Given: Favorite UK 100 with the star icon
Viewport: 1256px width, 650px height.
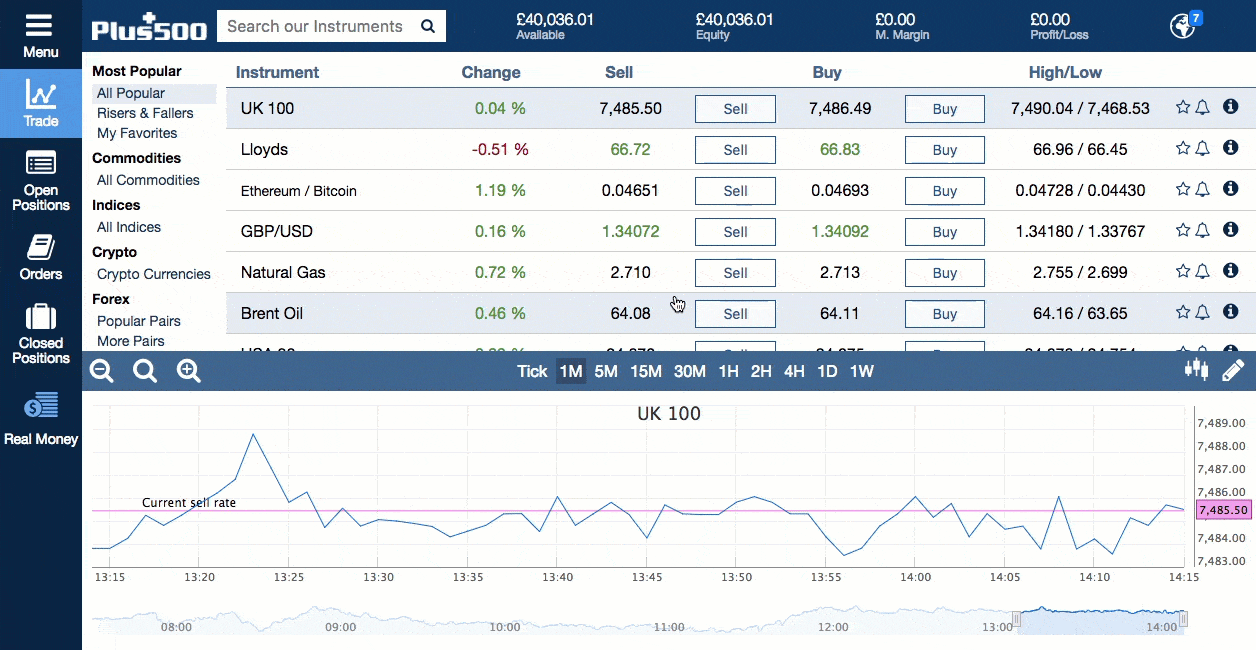Looking at the screenshot, I should 1182,106.
